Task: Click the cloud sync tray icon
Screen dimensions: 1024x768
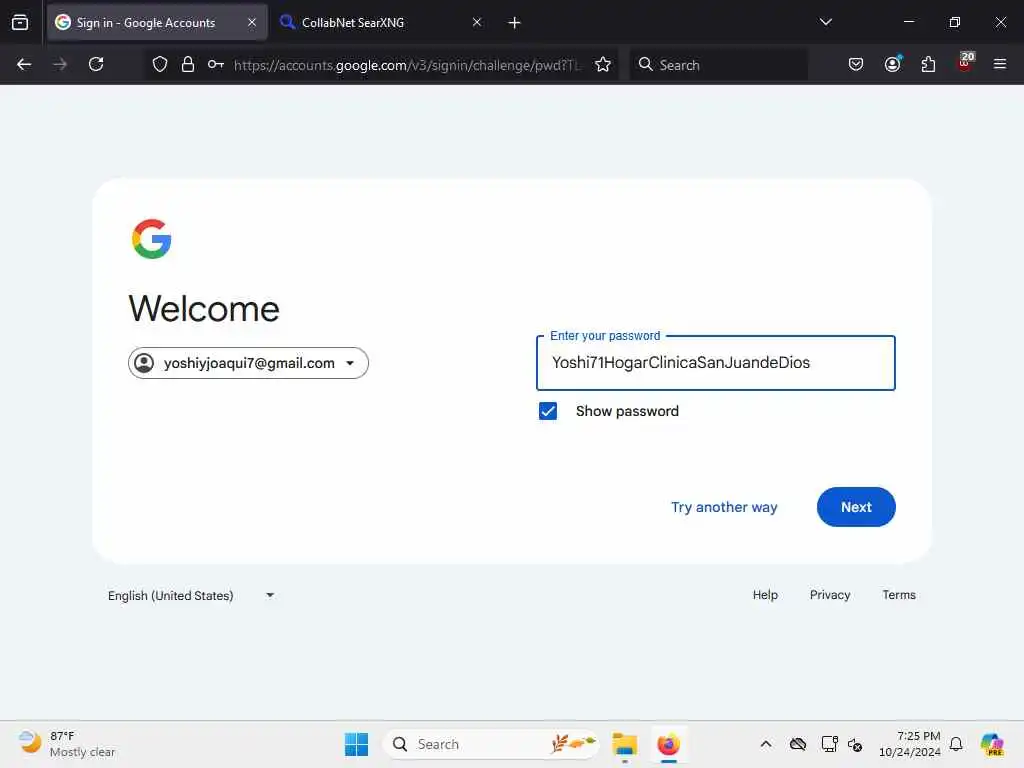Action: pyautogui.click(x=798, y=744)
